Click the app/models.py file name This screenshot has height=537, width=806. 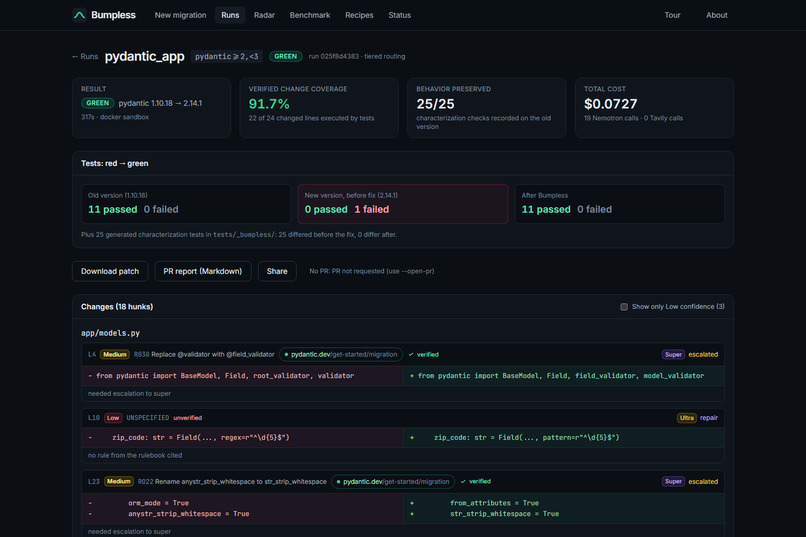pos(110,333)
